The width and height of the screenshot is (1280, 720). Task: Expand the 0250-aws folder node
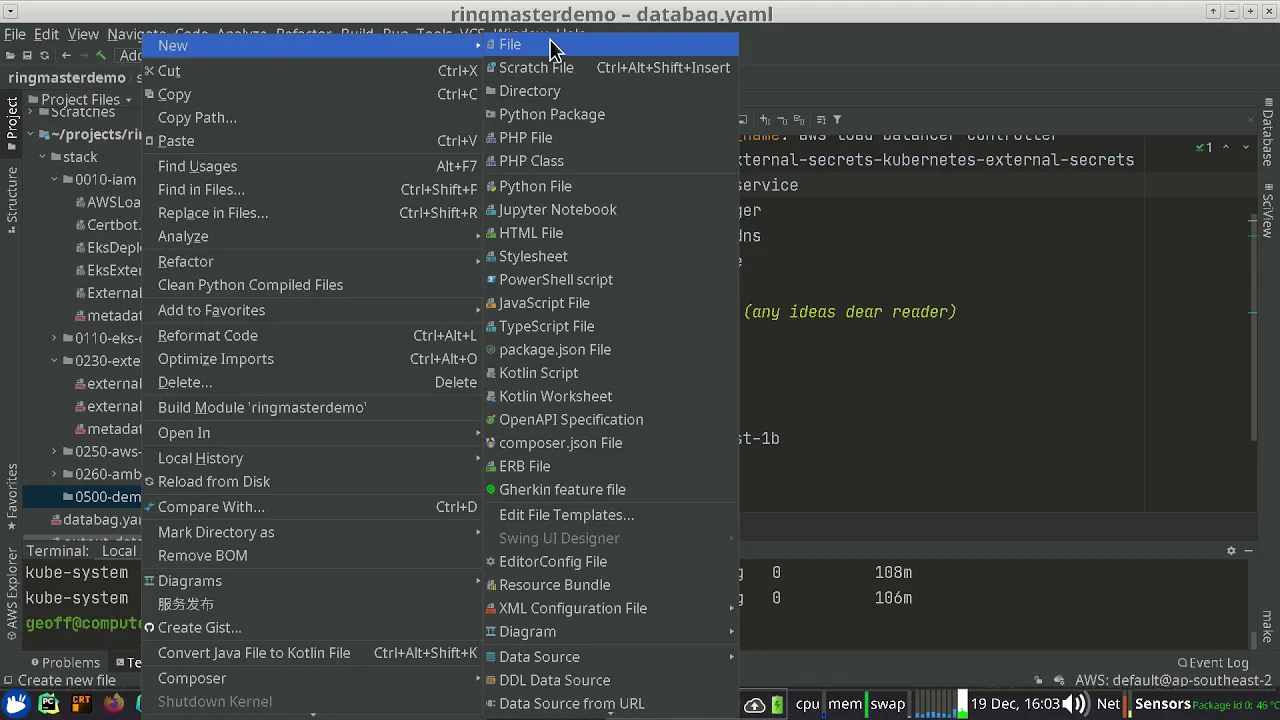tap(55, 452)
